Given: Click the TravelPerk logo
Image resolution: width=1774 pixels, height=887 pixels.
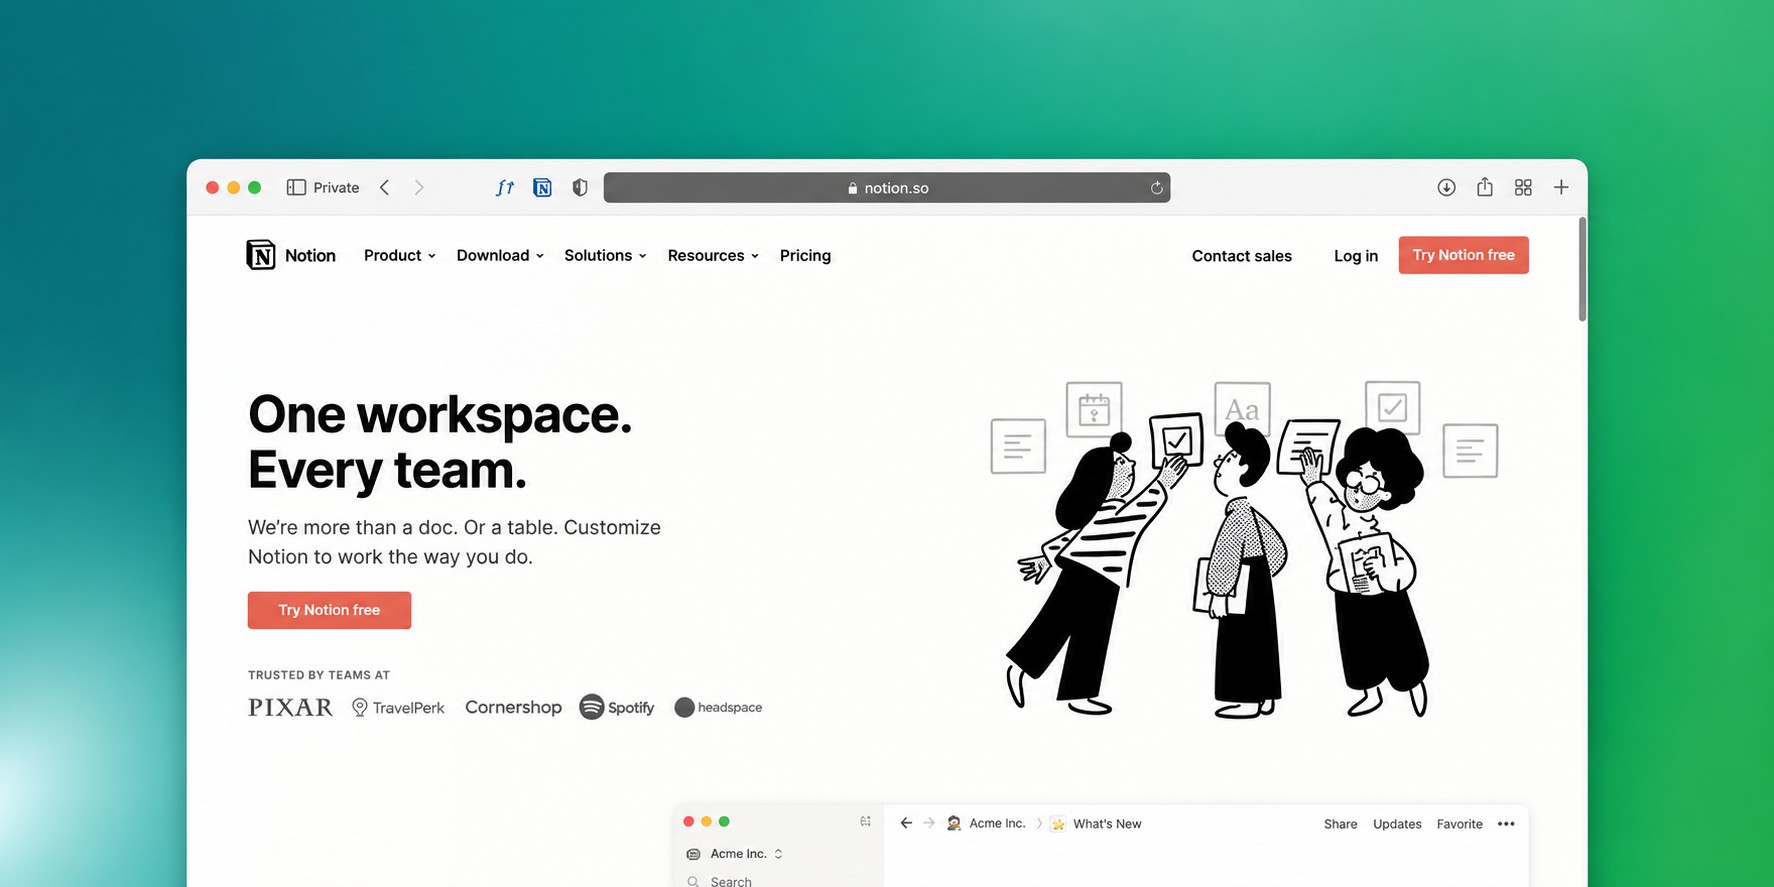Looking at the screenshot, I should 398,707.
